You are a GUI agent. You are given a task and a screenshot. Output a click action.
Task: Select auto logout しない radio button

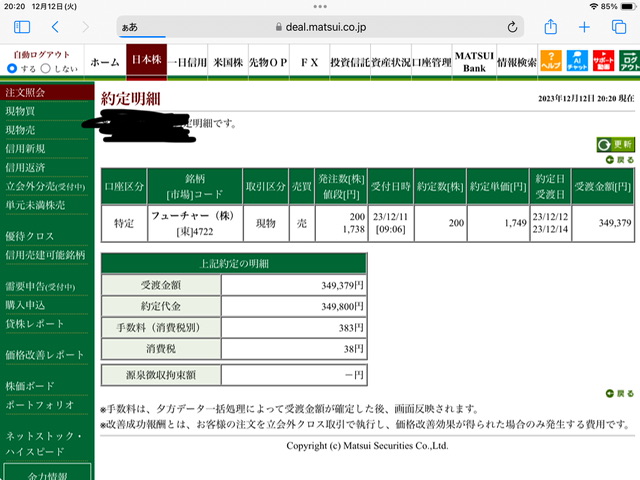[46, 68]
